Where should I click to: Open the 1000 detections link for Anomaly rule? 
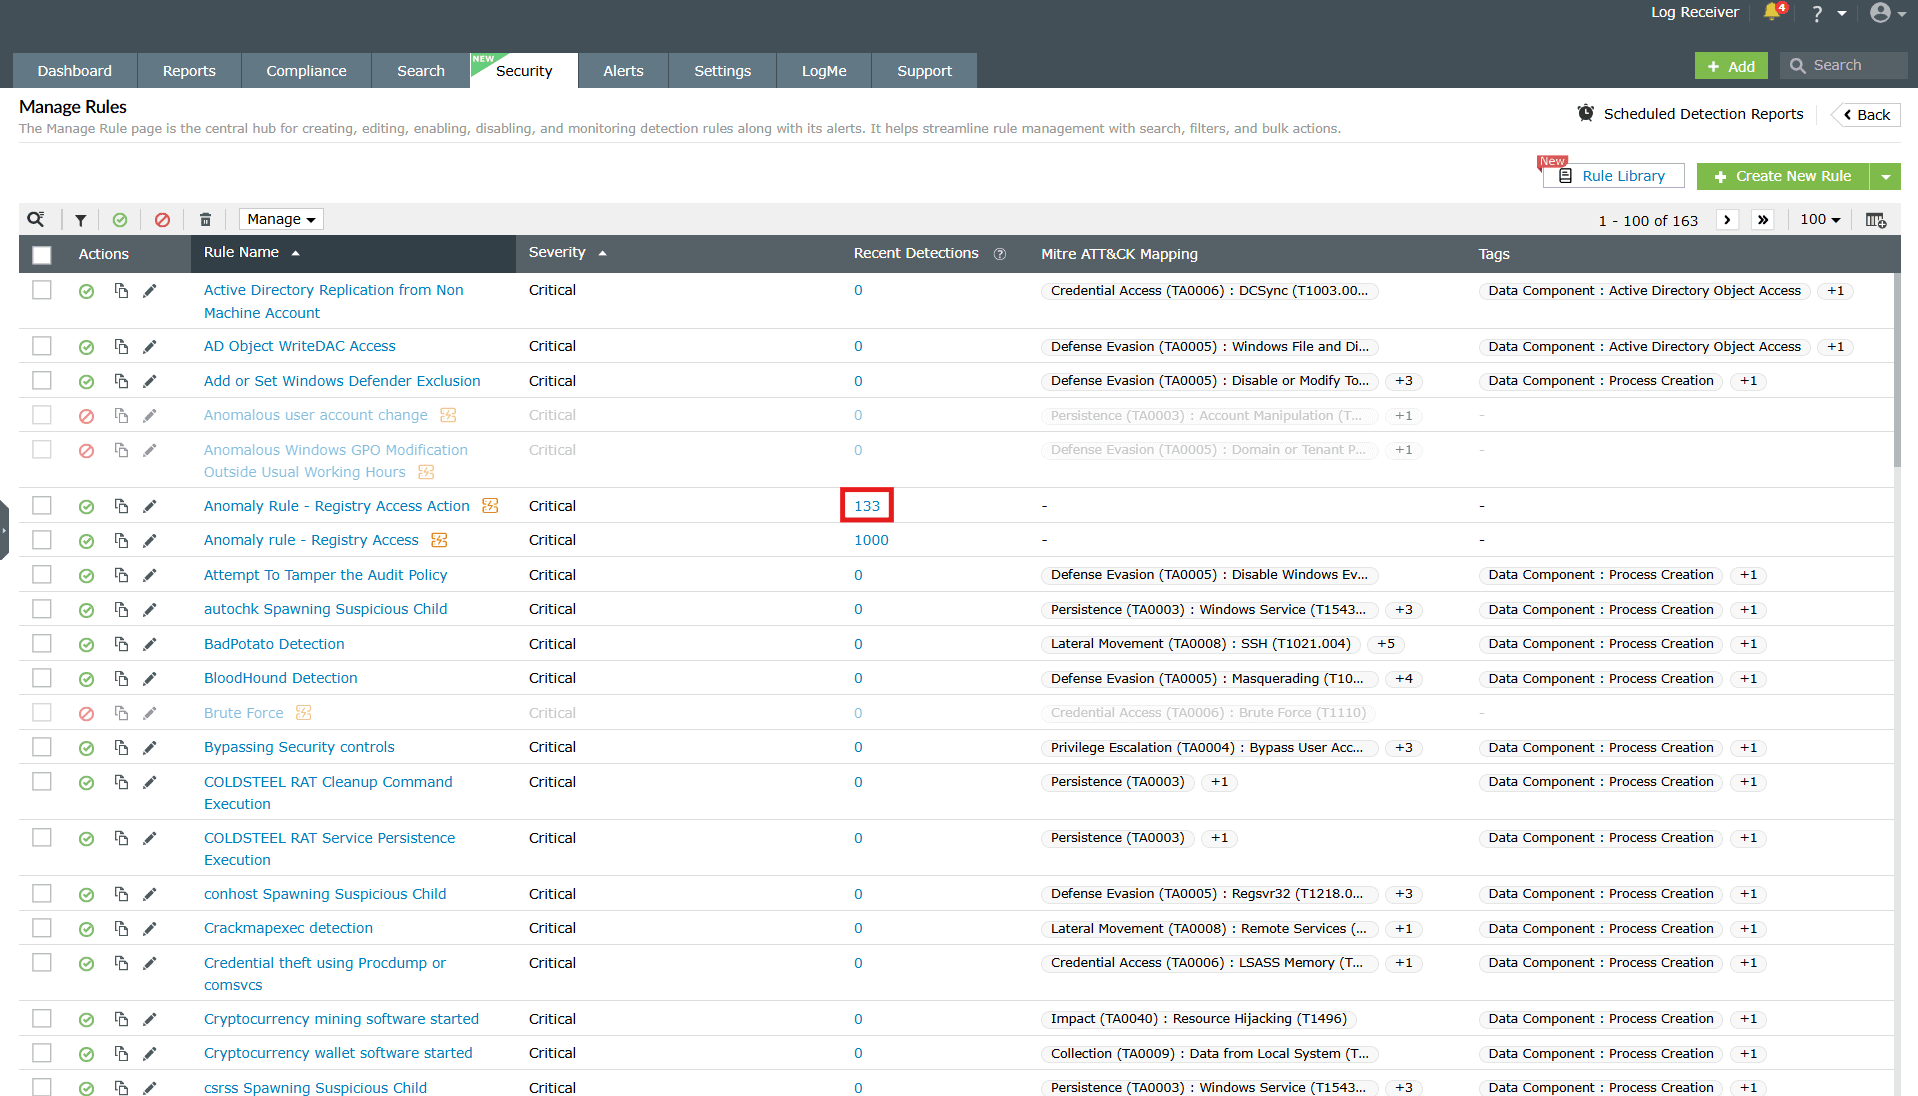870,539
